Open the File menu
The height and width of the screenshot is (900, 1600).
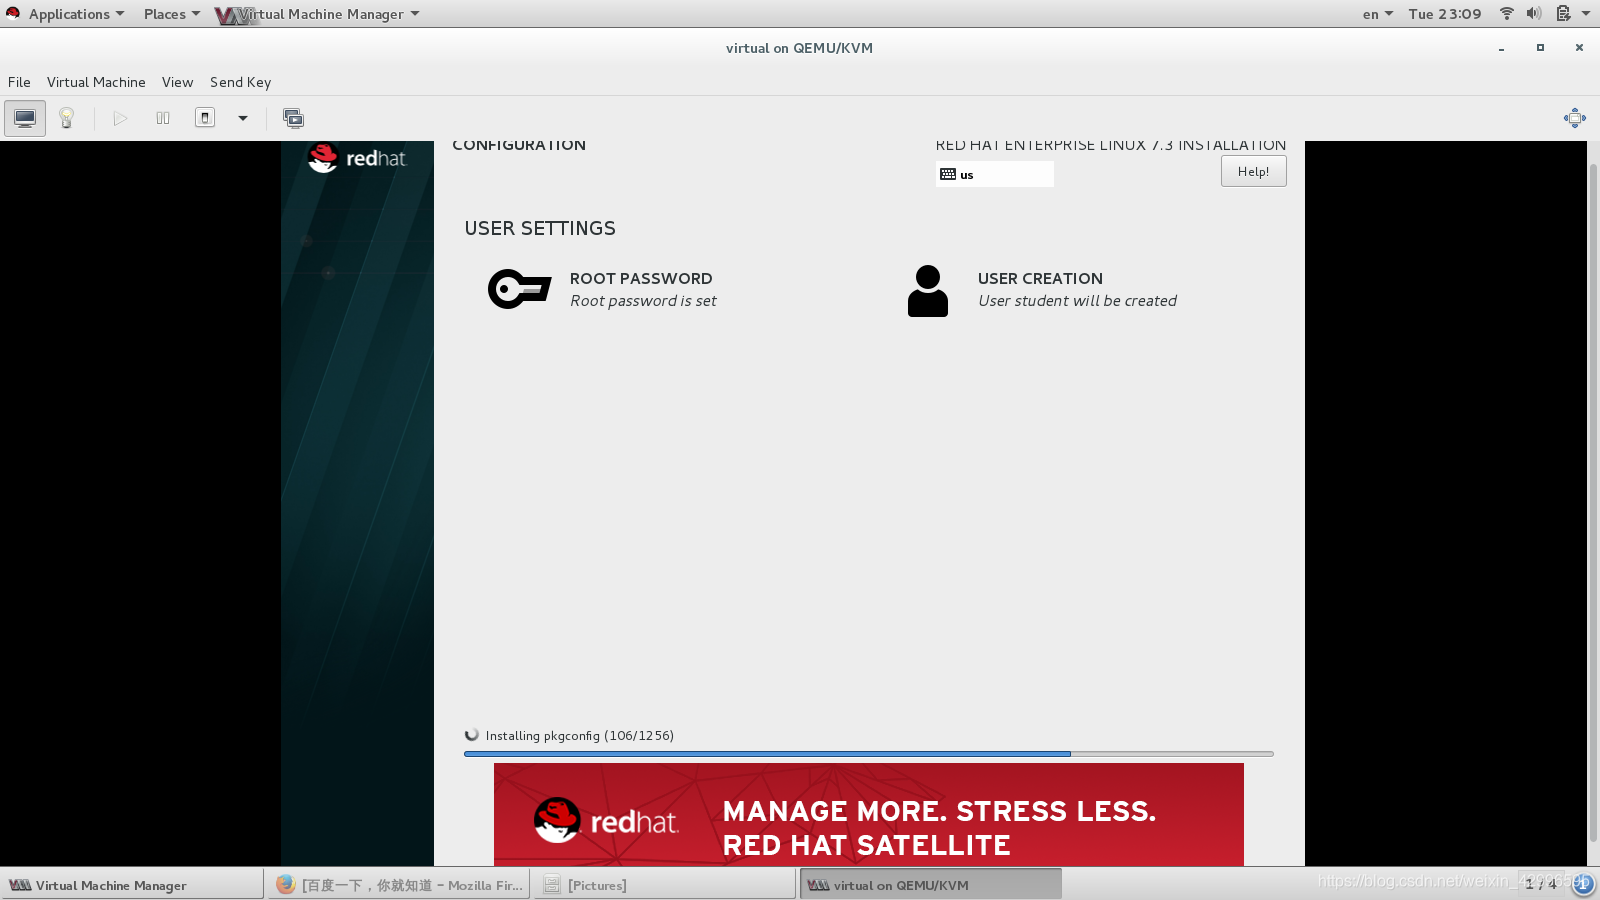coord(19,82)
